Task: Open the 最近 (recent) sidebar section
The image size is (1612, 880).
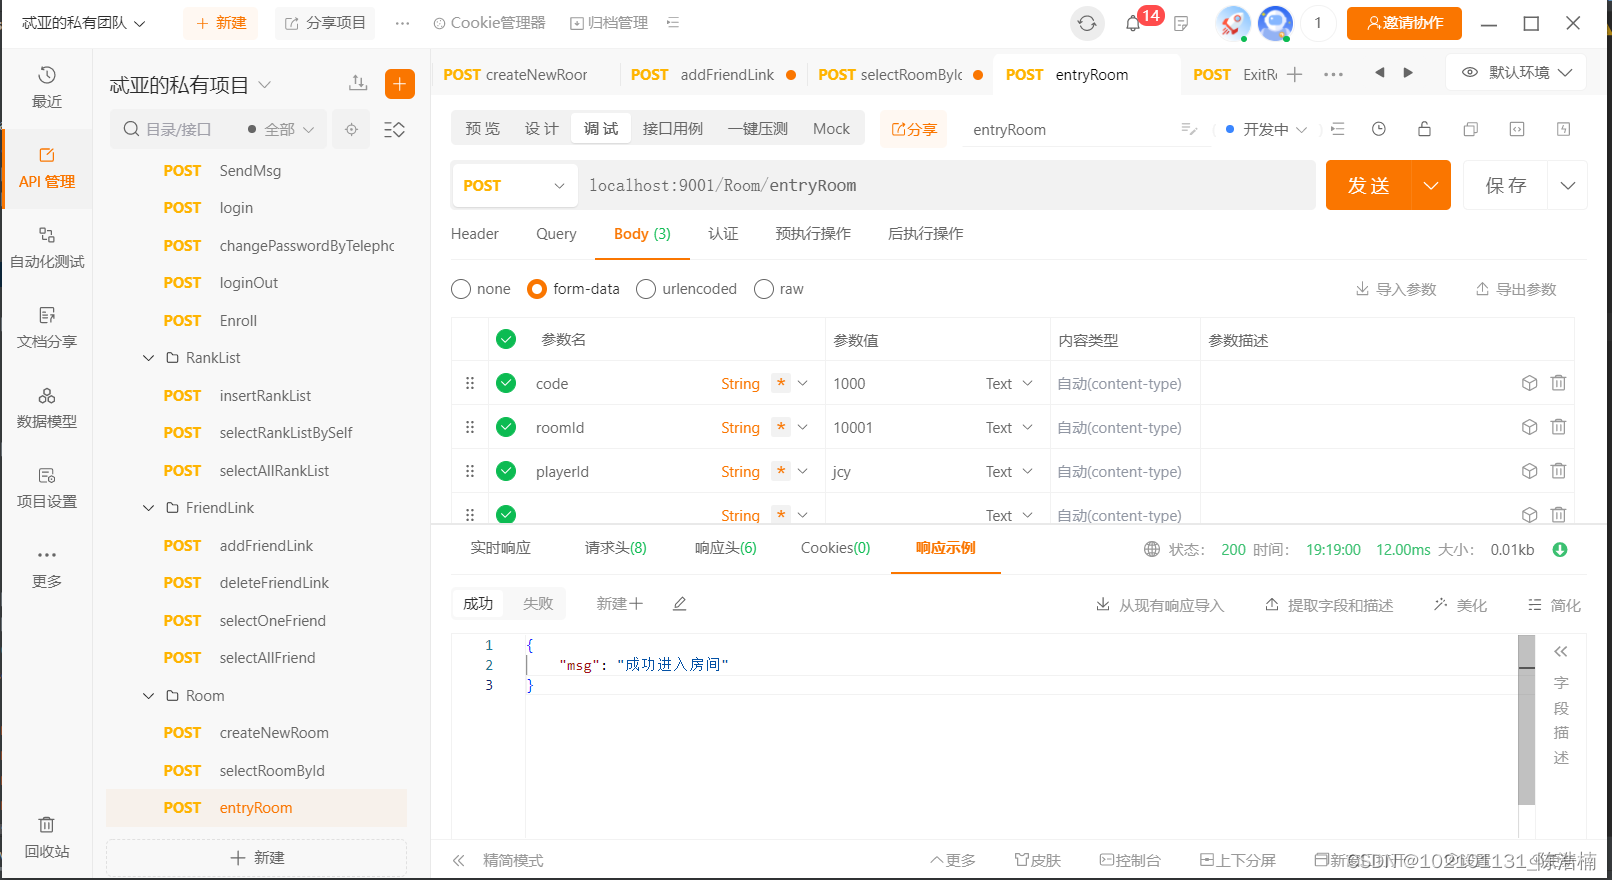Action: (x=47, y=87)
